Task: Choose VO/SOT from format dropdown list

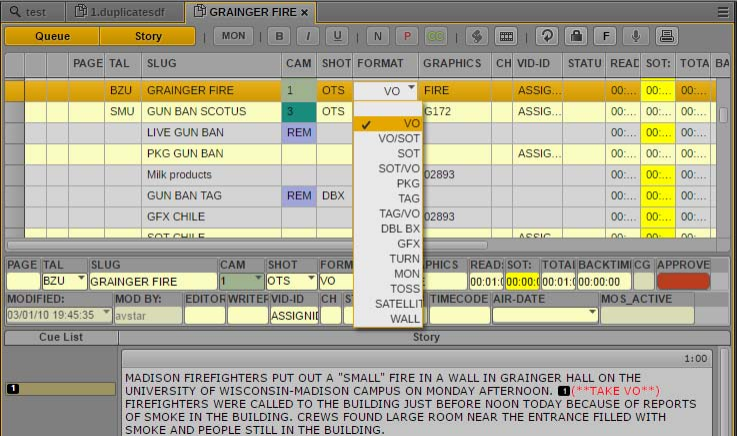Action: click(388, 138)
